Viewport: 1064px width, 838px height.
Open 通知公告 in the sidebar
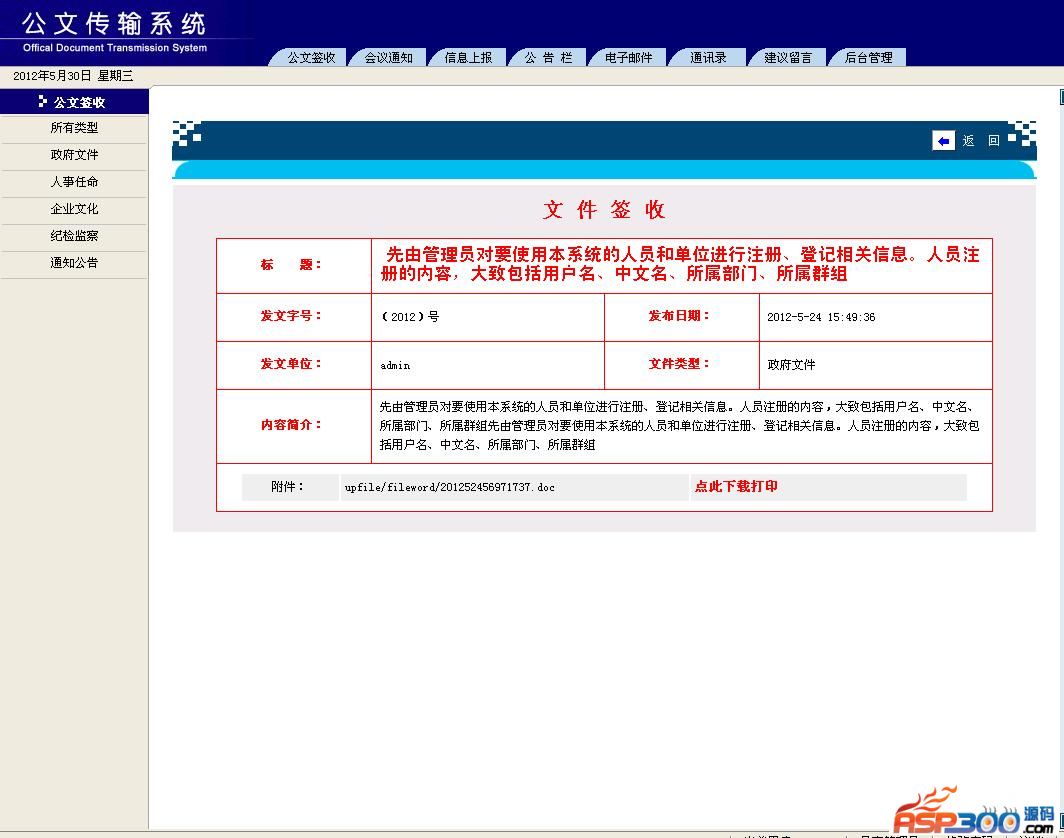[74, 263]
